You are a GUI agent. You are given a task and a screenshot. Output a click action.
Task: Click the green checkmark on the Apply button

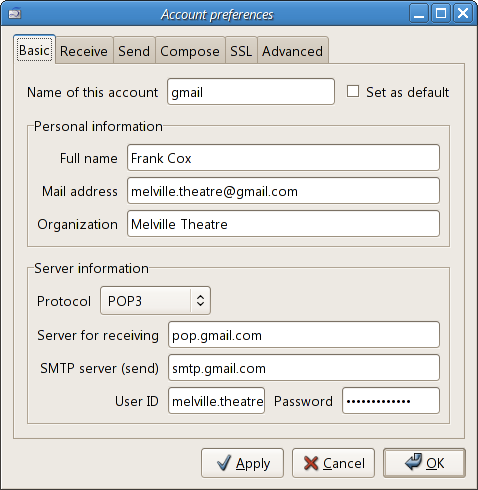[223, 463]
